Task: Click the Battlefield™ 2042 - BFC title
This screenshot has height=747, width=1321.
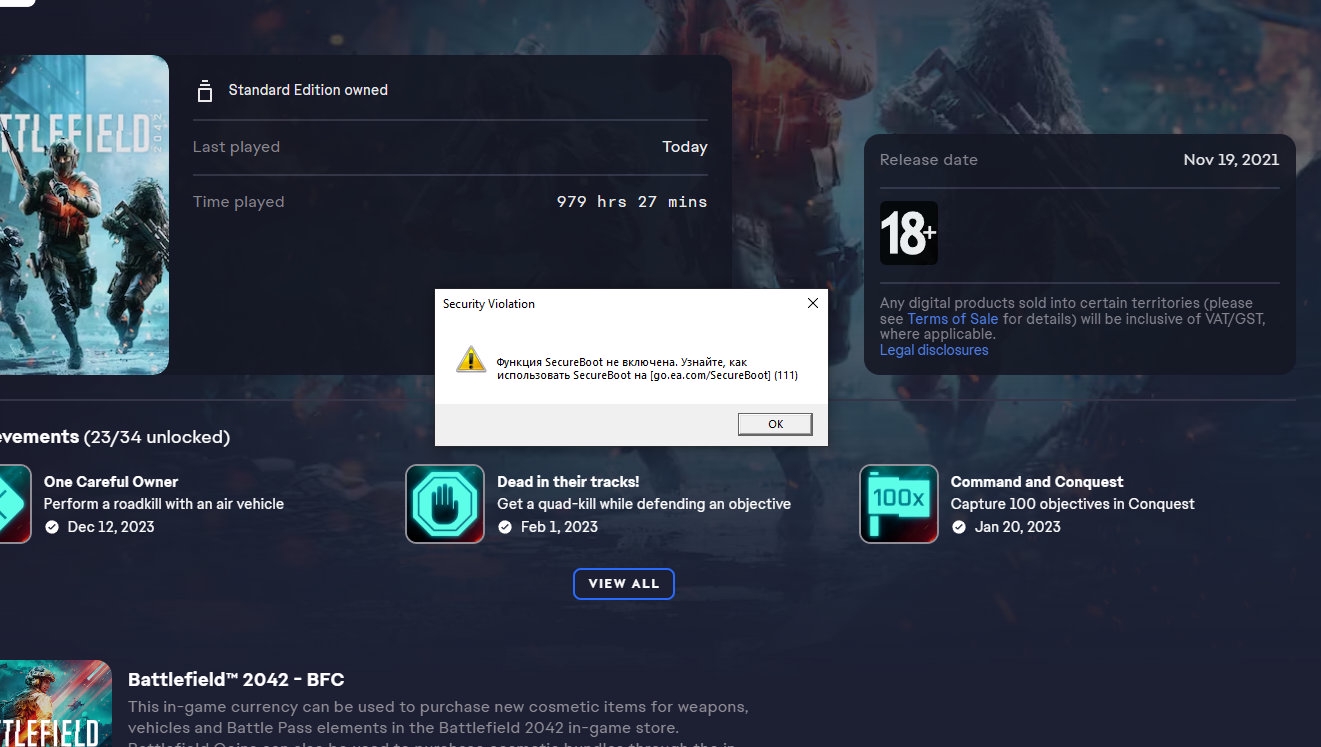Action: [236, 680]
